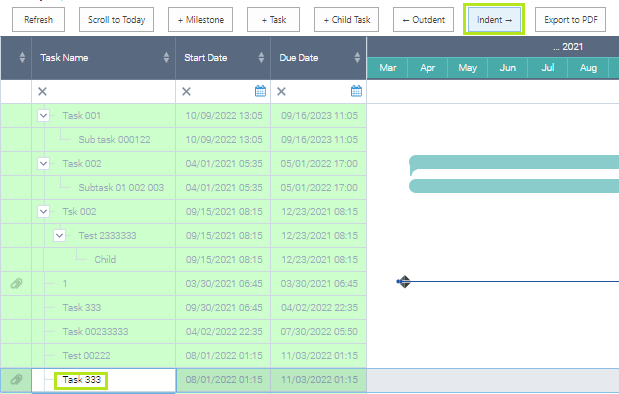The width and height of the screenshot is (619, 394).
Task: Clear the Start Date filter
Action: [186, 92]
